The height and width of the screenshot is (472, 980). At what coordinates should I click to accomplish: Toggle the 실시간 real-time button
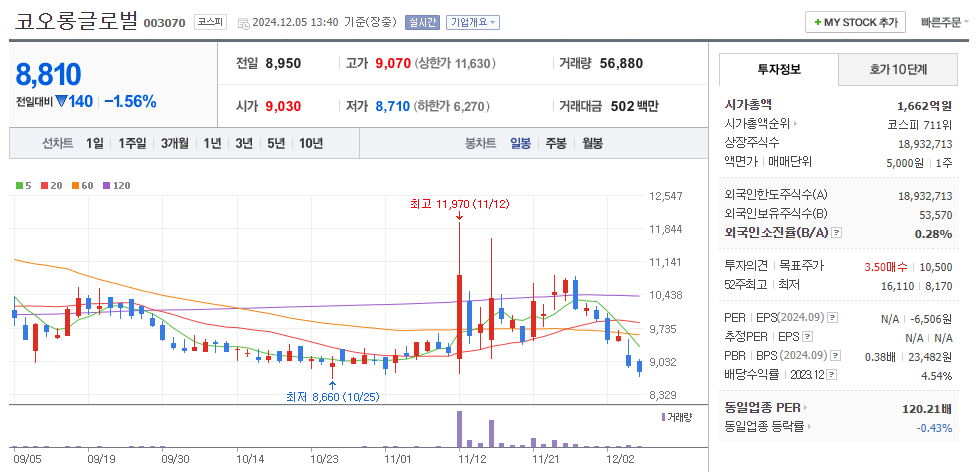[422, 23]
